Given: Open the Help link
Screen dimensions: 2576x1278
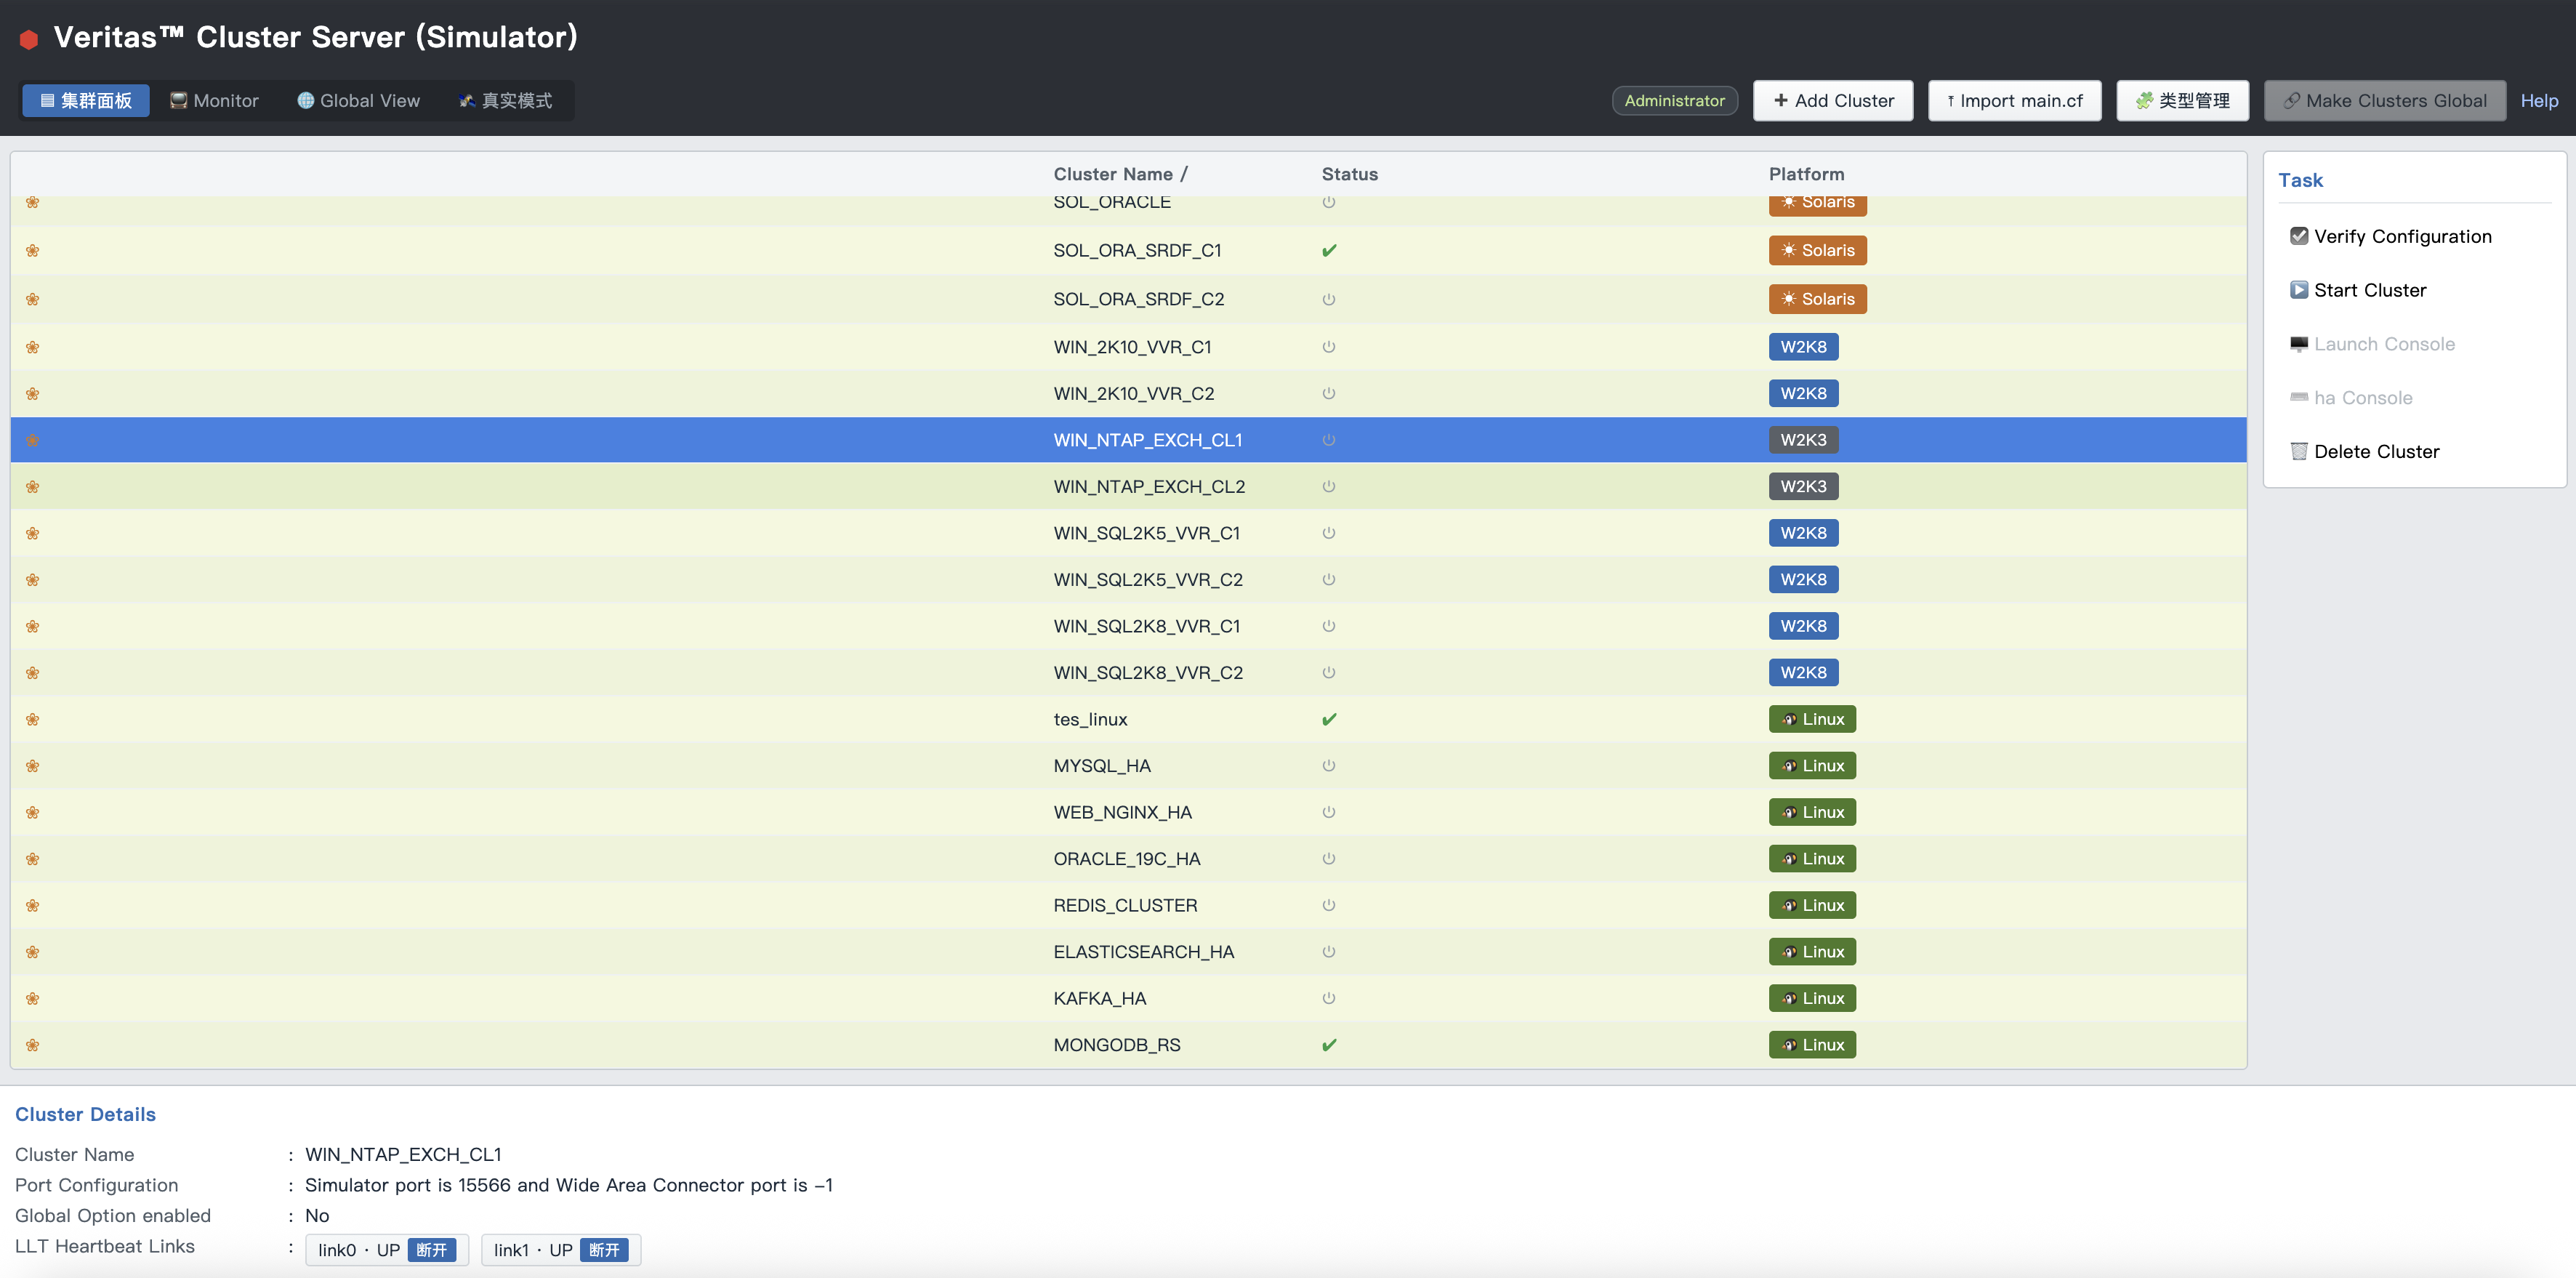Looking at the screenshot, I should 2538,100.
